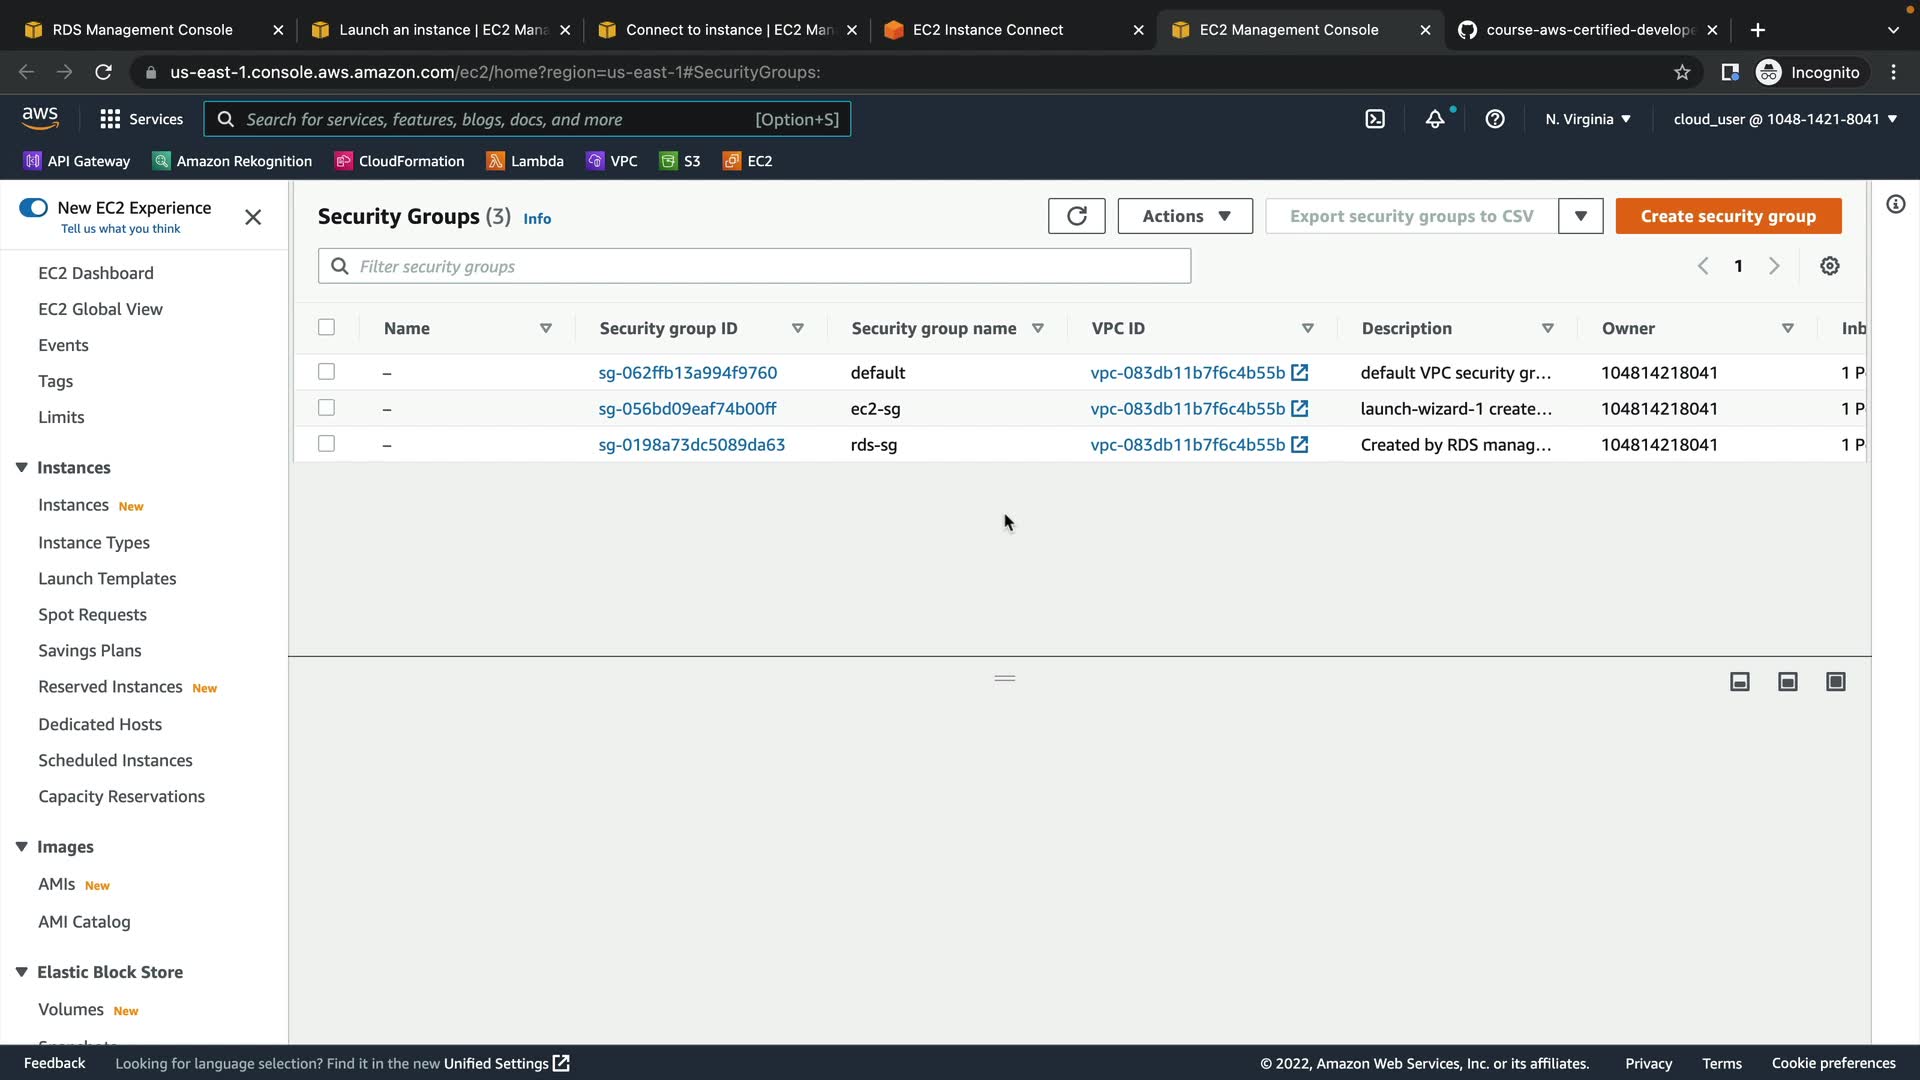Tick the select-all header checkbox
Image resolution: width=1920 pixels, height=1080 pixels.
click(x=326, y=328)
